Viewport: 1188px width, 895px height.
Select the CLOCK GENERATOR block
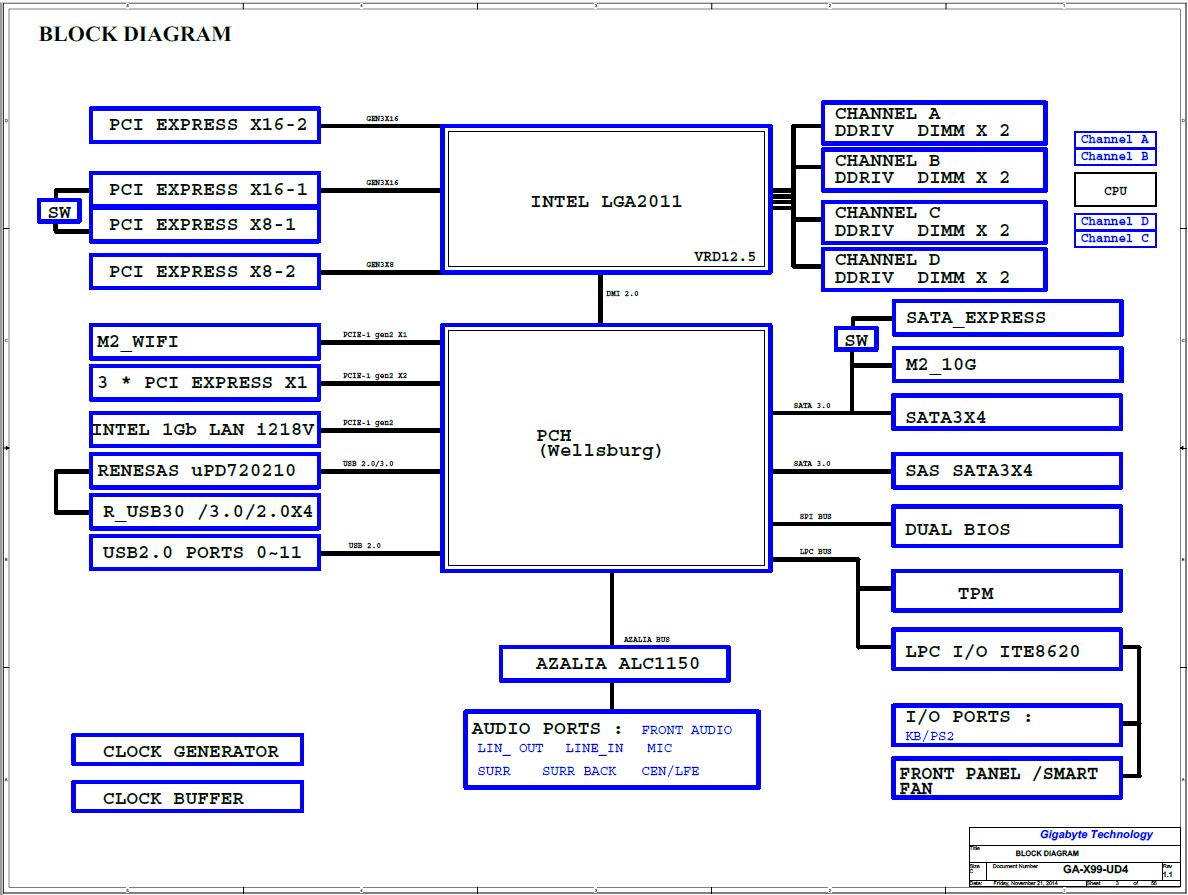(x=188, y=751)
